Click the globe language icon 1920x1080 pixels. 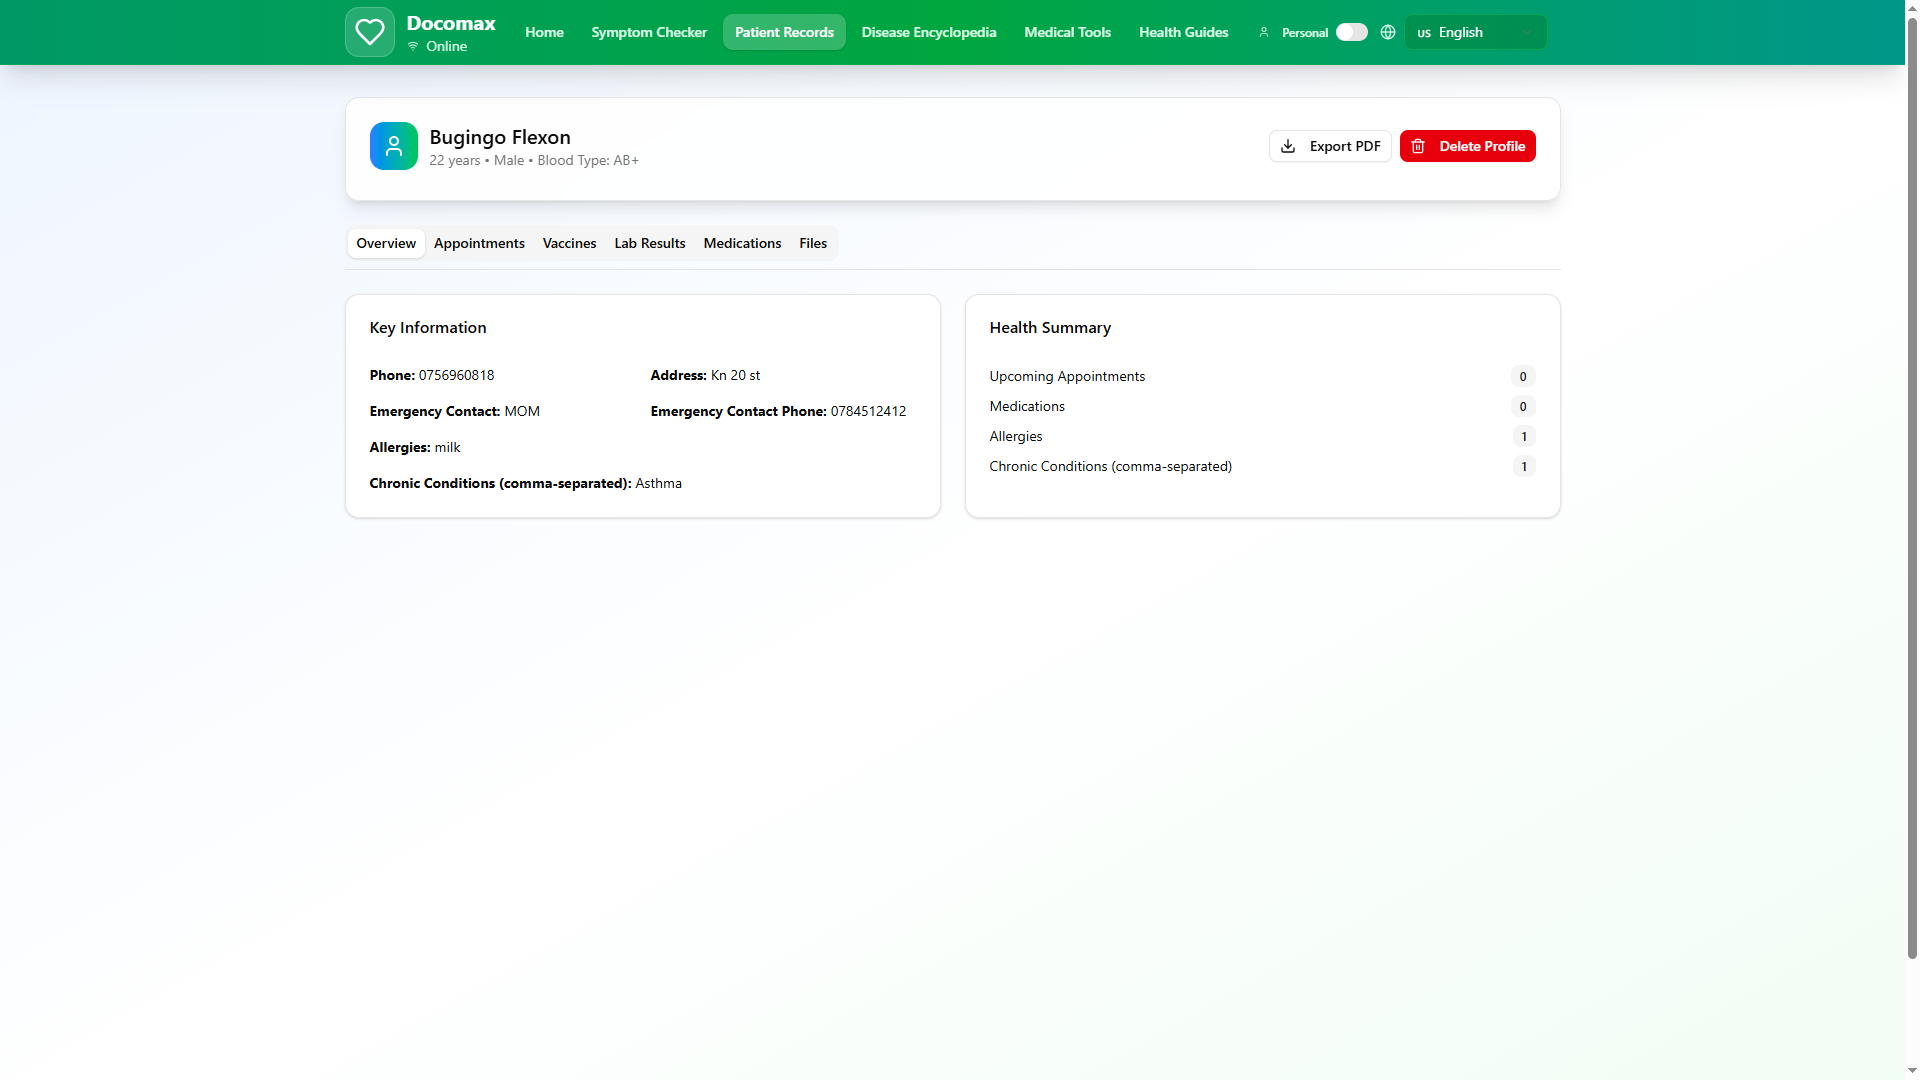pos(1387,32)
